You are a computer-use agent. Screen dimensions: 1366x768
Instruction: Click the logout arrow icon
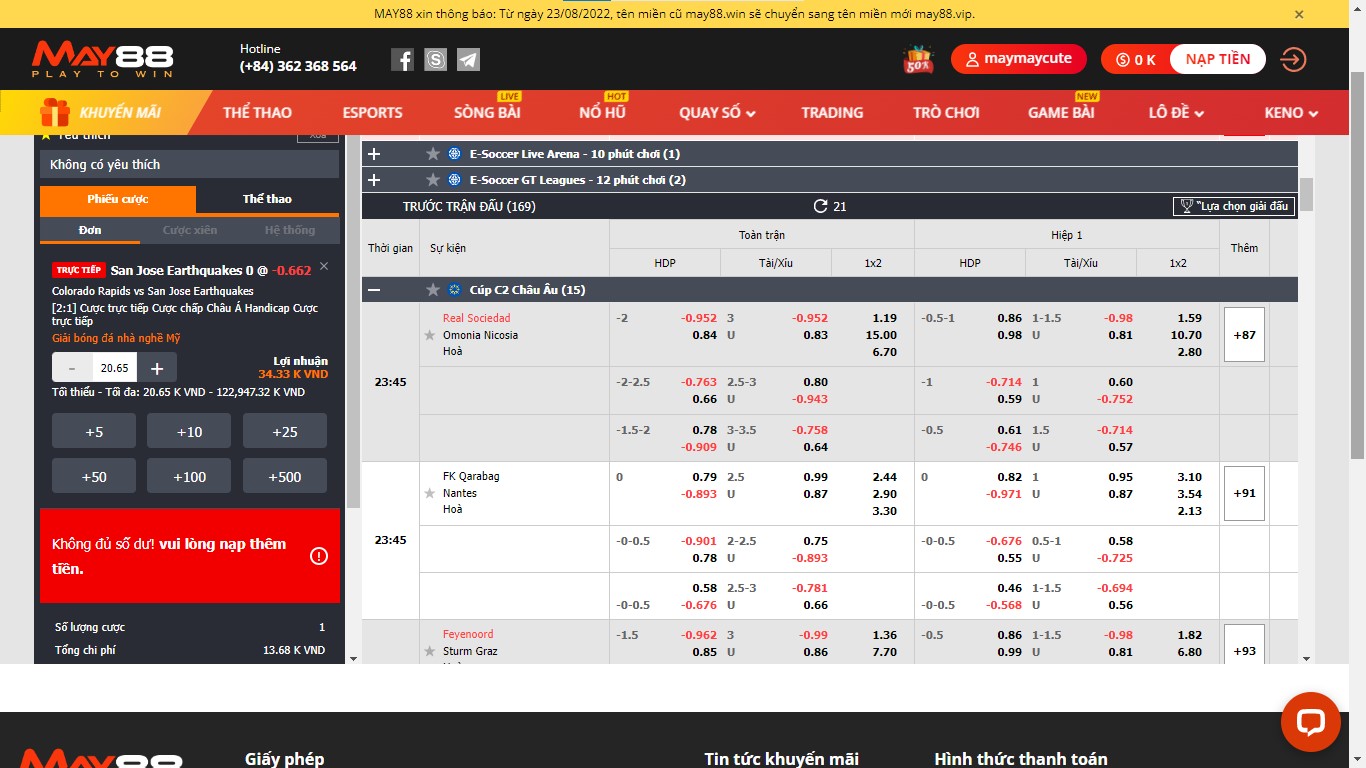1293,60
